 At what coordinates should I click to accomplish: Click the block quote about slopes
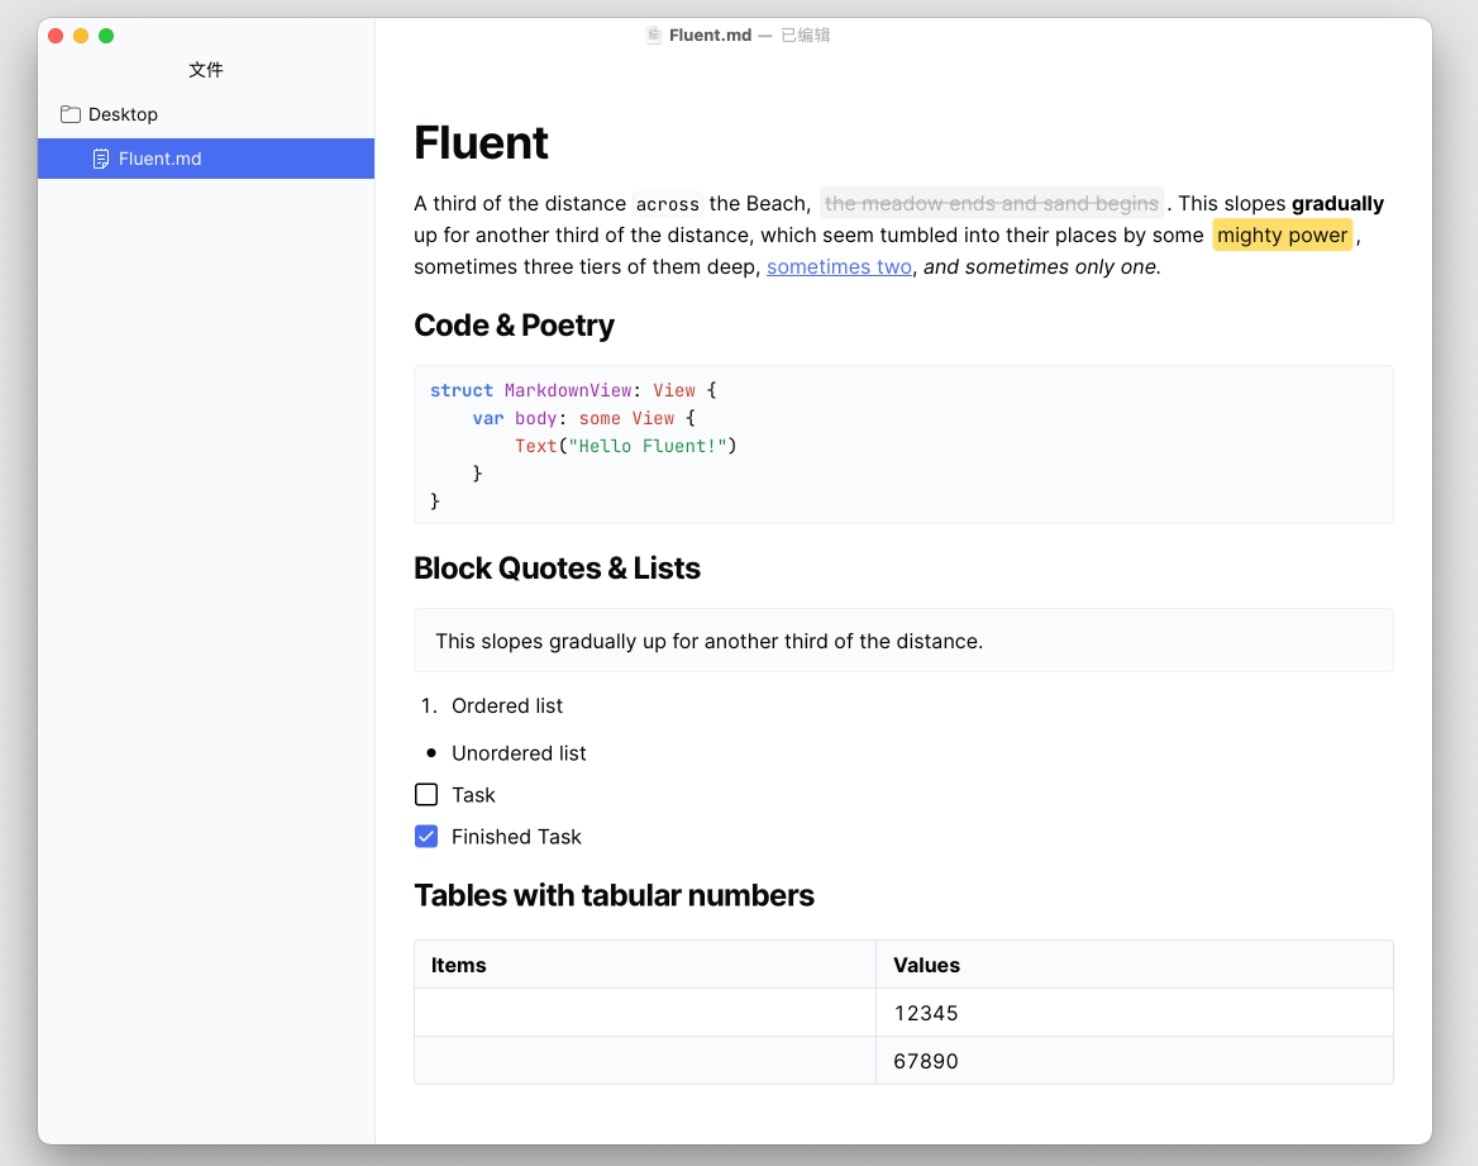click(x=903, y=641)
